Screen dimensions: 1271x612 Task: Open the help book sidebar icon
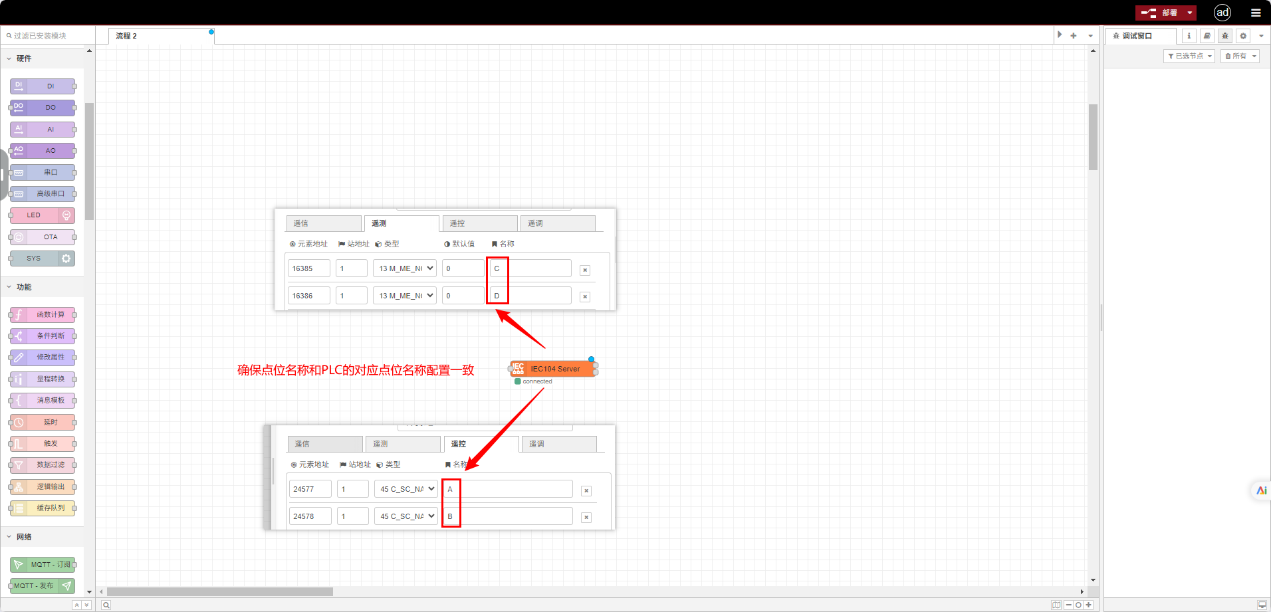point(1207,35)
